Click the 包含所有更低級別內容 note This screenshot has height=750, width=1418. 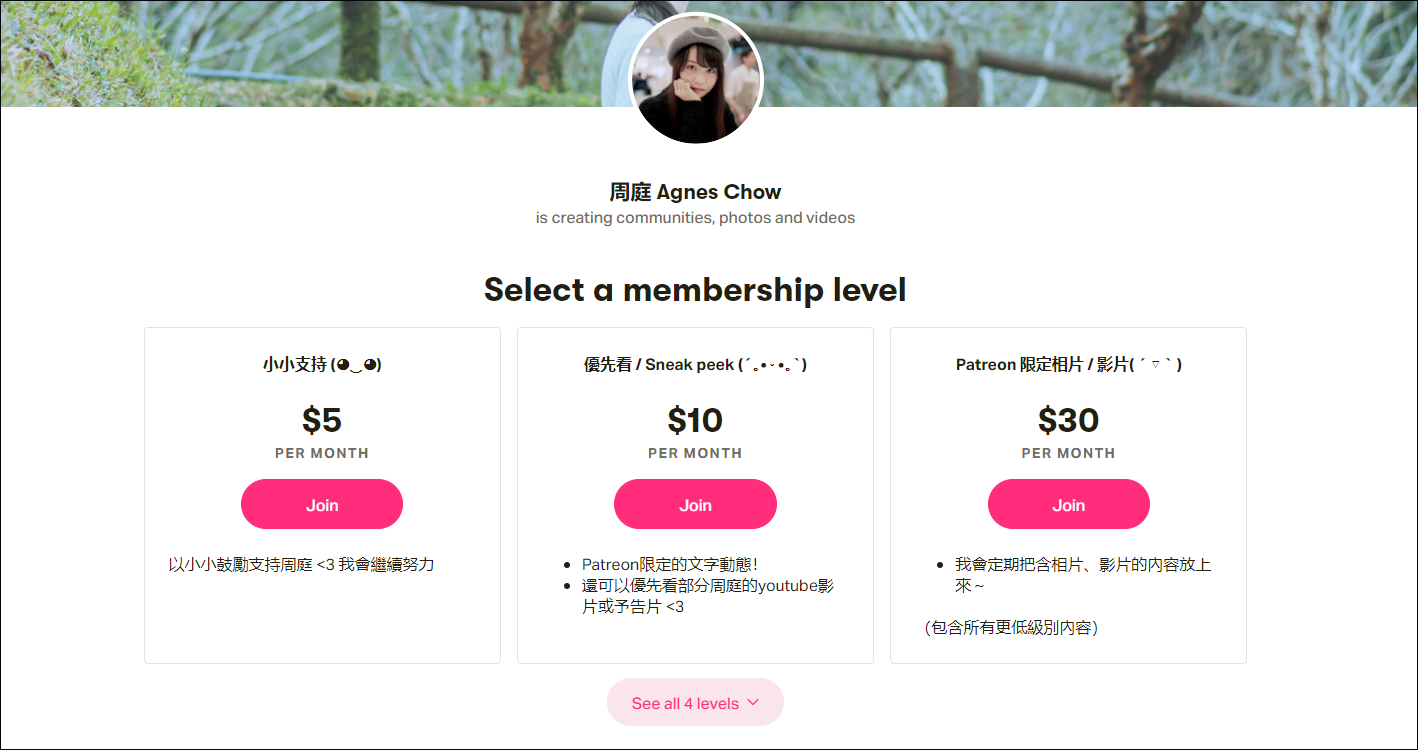[1011, 628]
